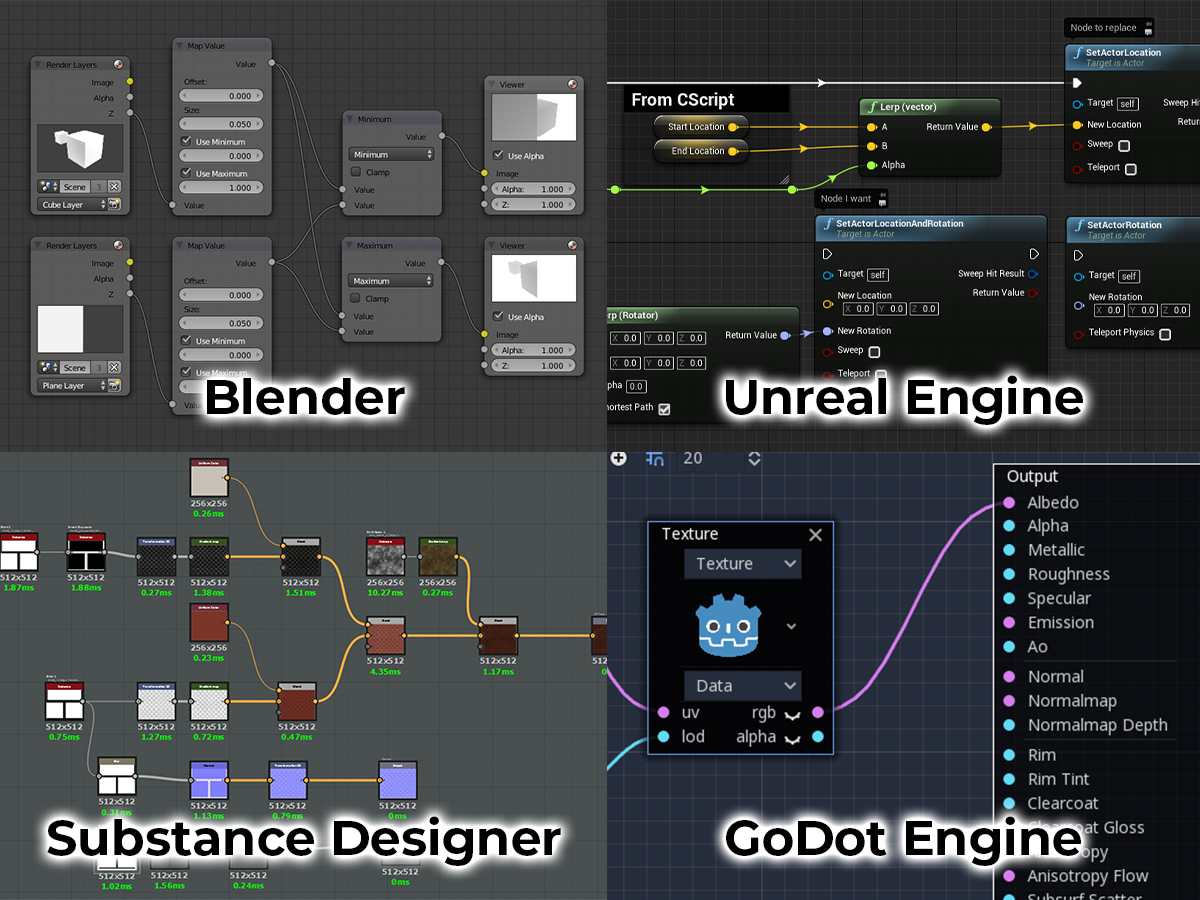Click the X icon next to the Scene selector
Screen dimensions: 1200x900
click(113, 186)
